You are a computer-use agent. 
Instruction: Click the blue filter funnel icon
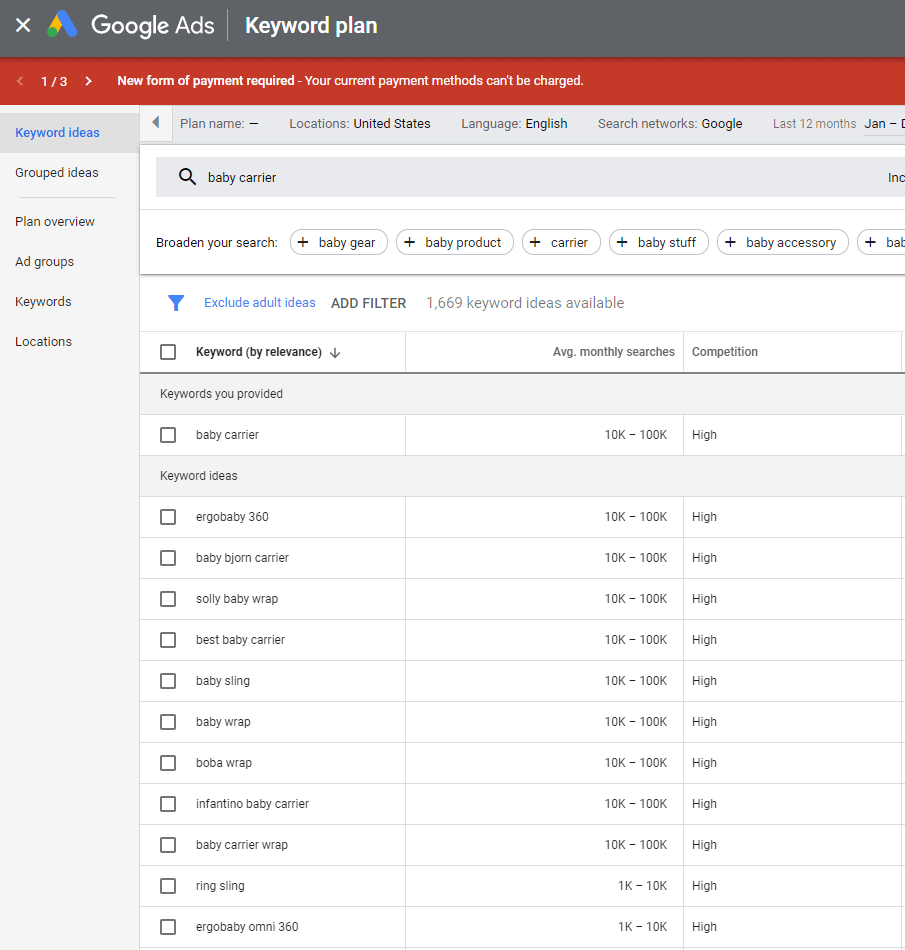tap(176, 303)
